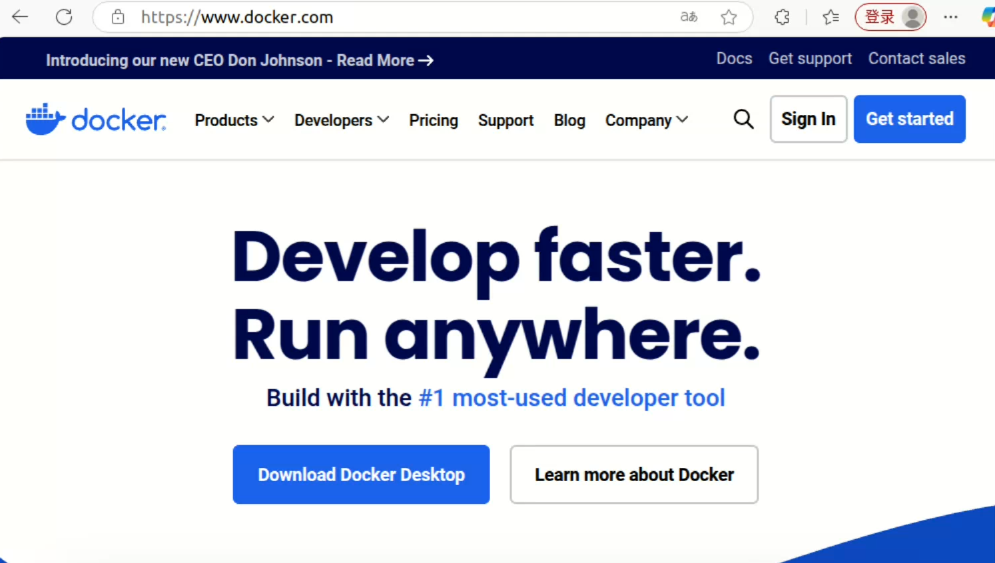Go to the Blog nav item
Viewport: 995px width, 563px height.
569,120
